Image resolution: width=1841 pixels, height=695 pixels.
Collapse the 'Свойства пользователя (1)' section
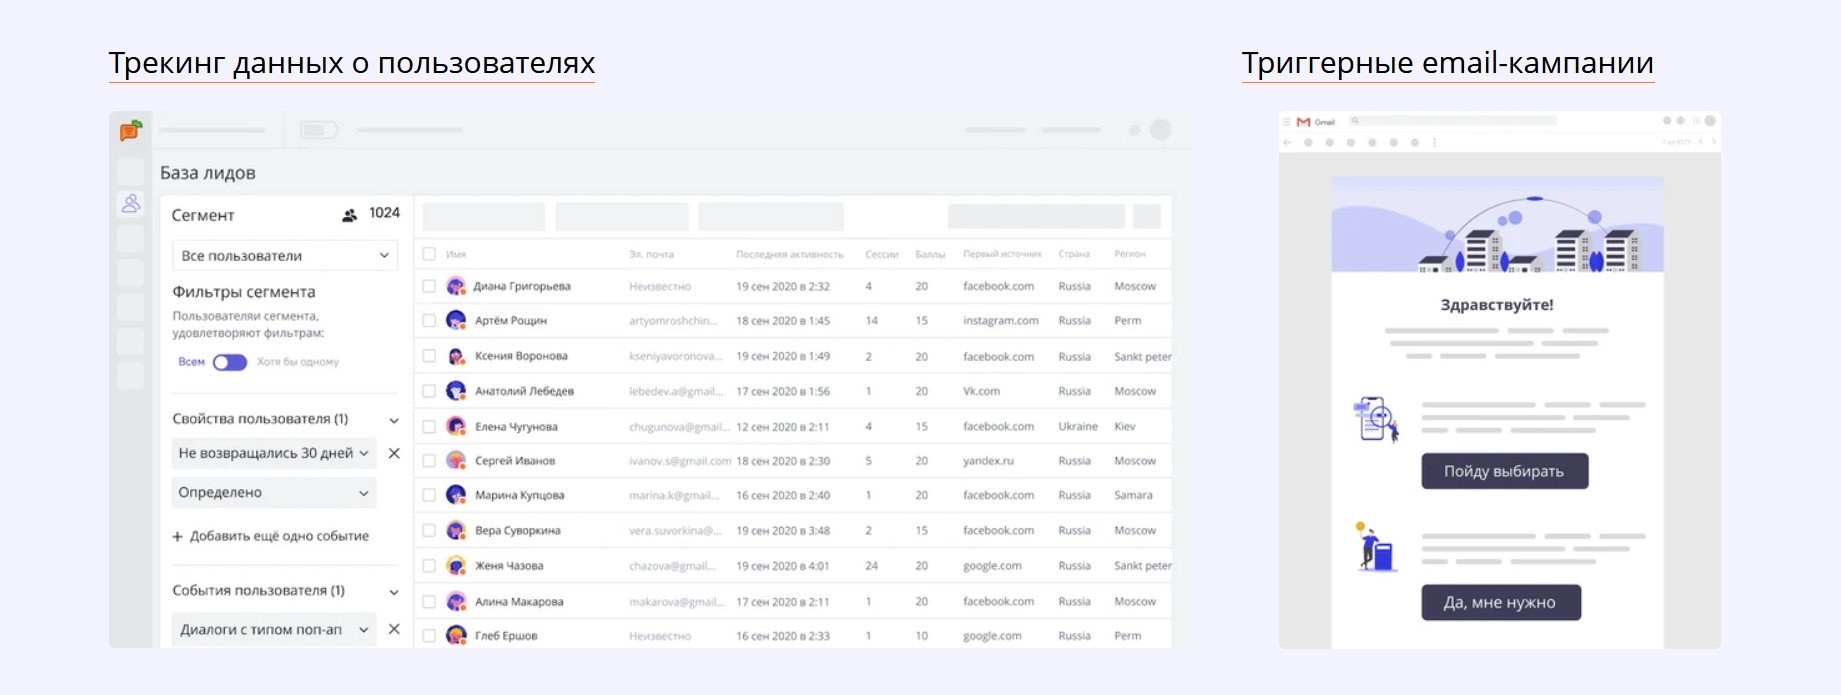[394, 420]
